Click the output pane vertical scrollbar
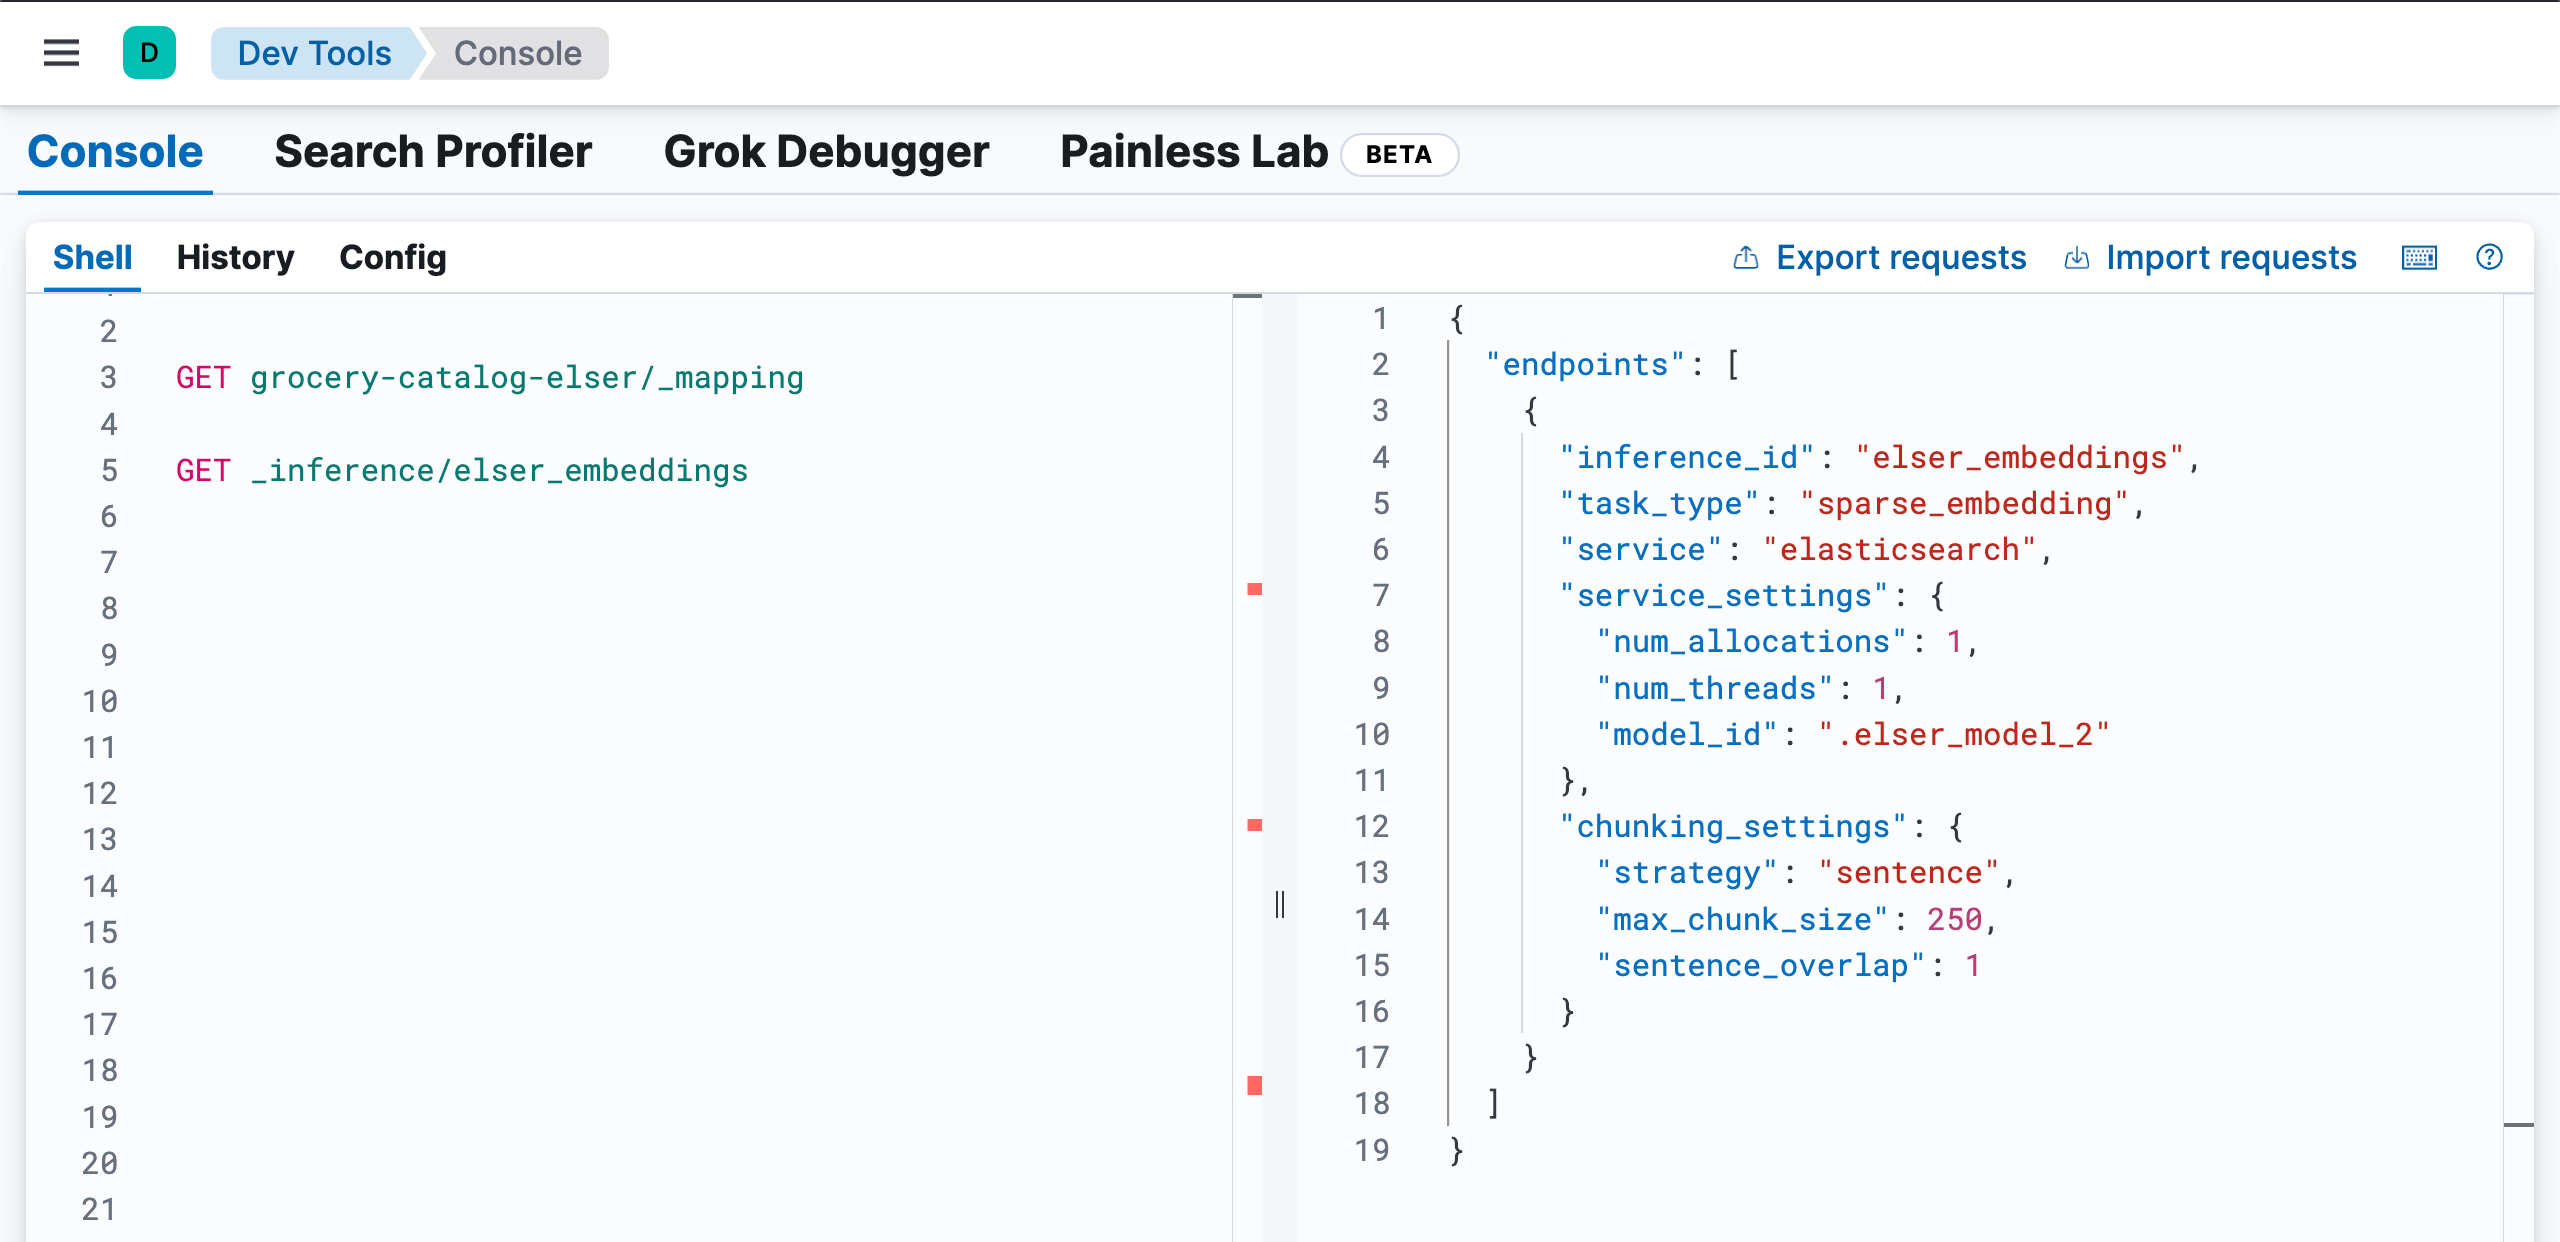Image resolution: width=2560 pixels, height=1242 pixels. [2518, 768]
